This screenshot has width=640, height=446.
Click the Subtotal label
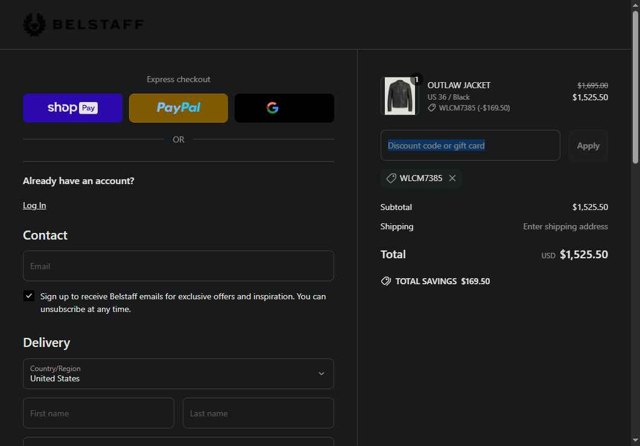click(396, 207)
